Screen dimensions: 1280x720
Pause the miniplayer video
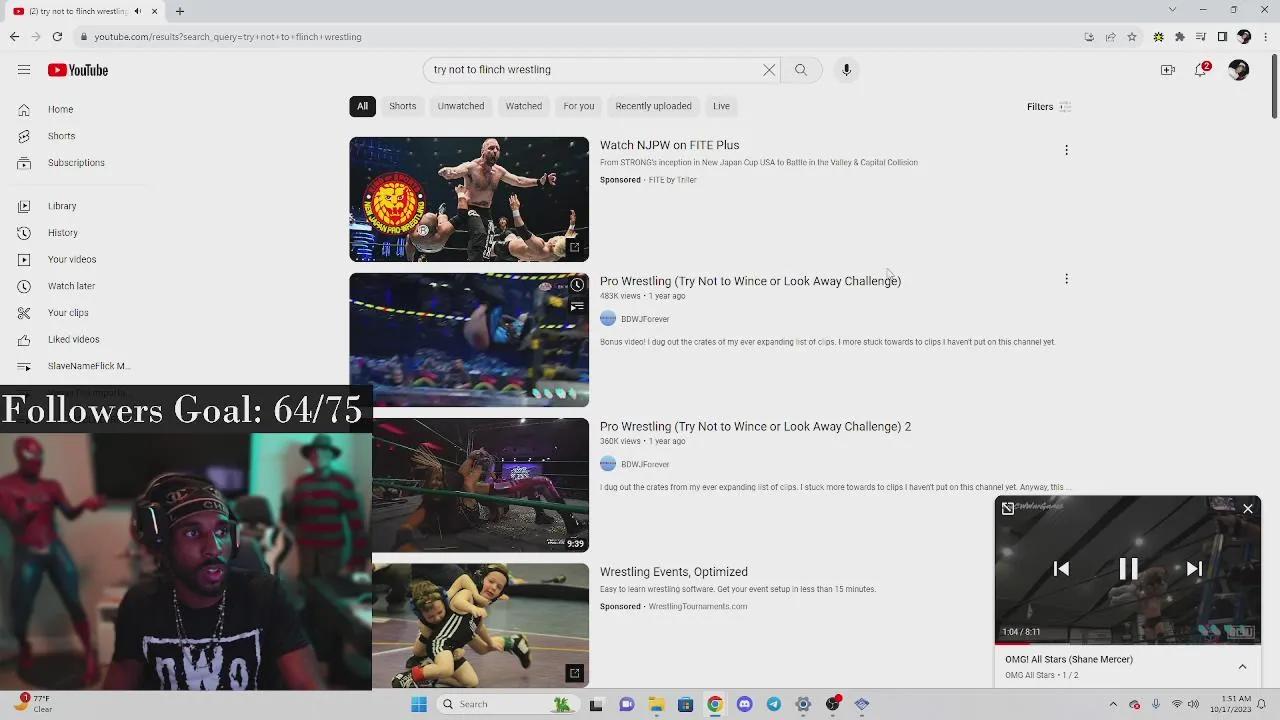tap(1128, 569)
